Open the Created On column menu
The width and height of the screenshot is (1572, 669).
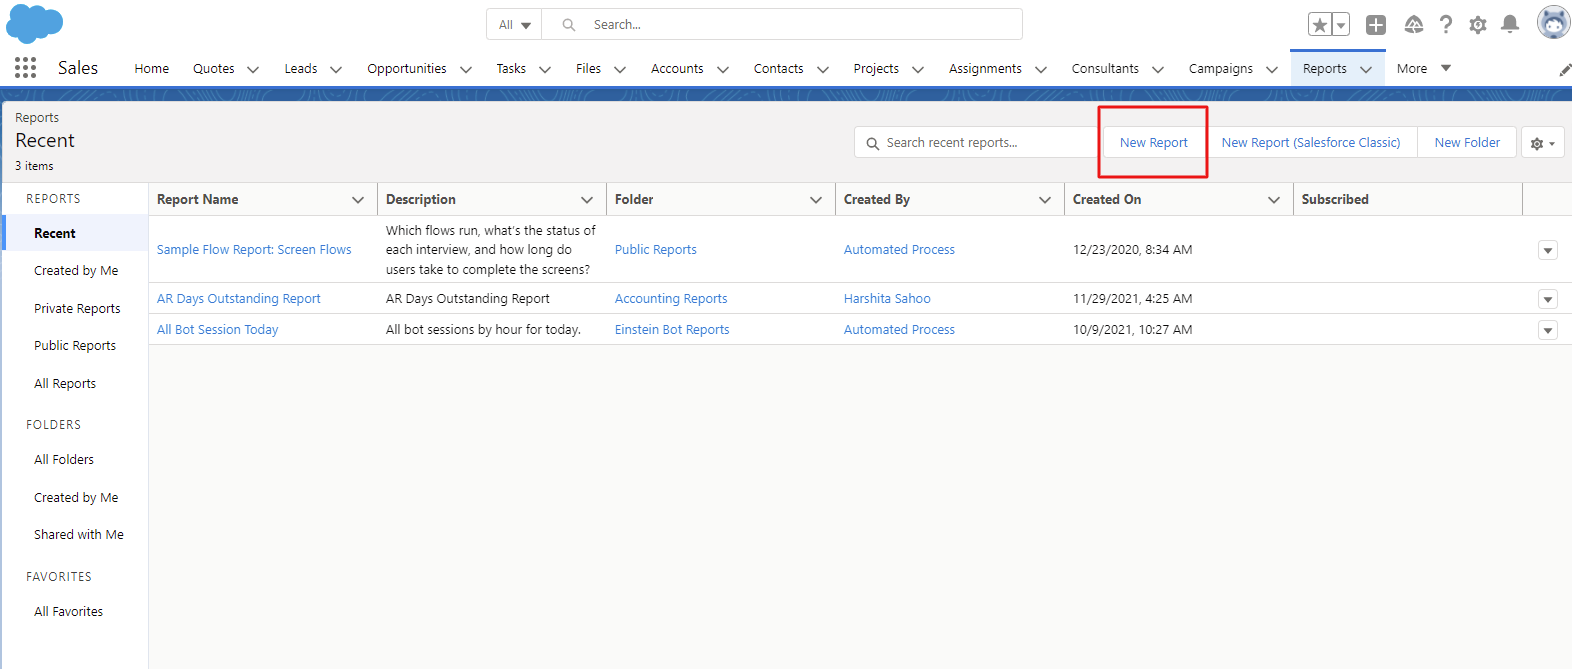click(x=1274, y=200)
